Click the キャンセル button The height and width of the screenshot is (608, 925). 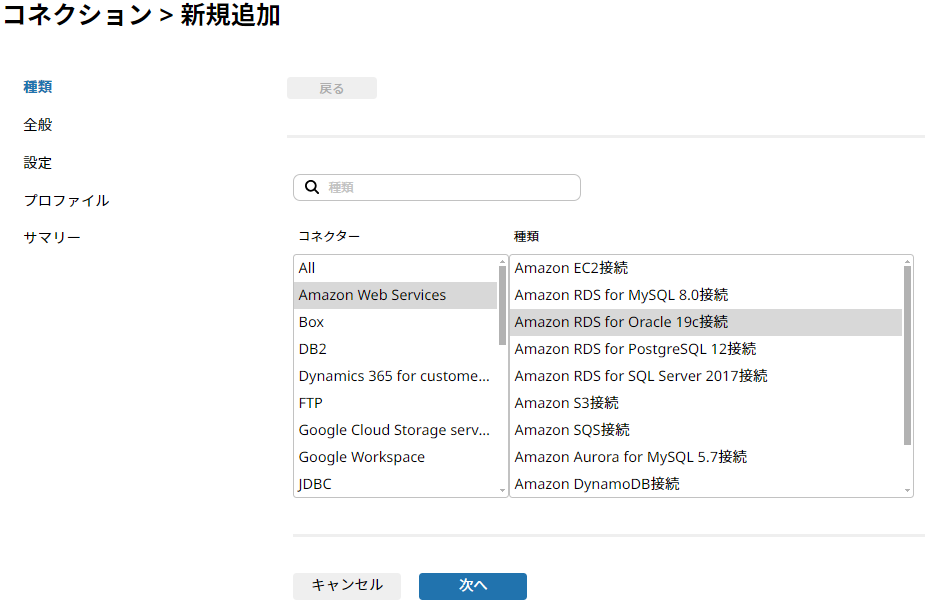click(347, 586)
